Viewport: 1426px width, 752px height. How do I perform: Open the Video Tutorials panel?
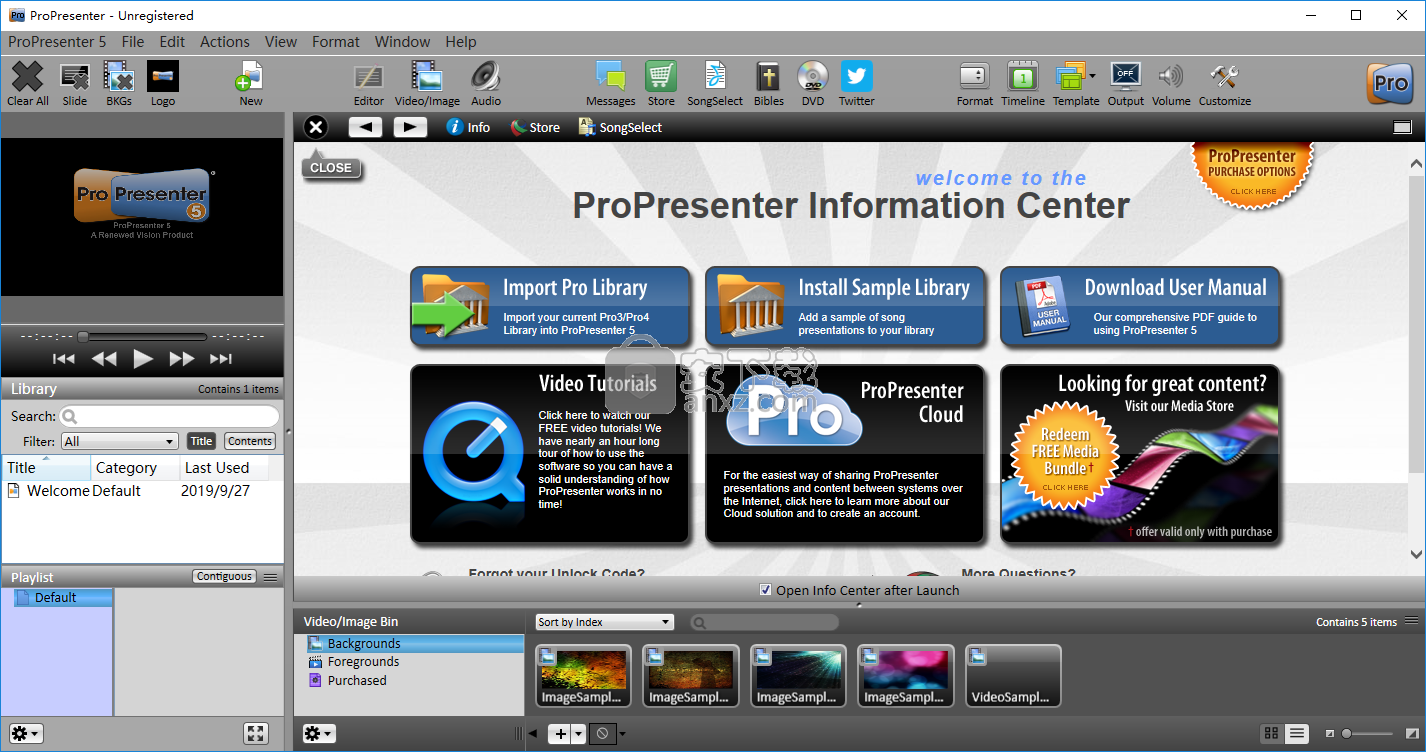tap(550, 454)
